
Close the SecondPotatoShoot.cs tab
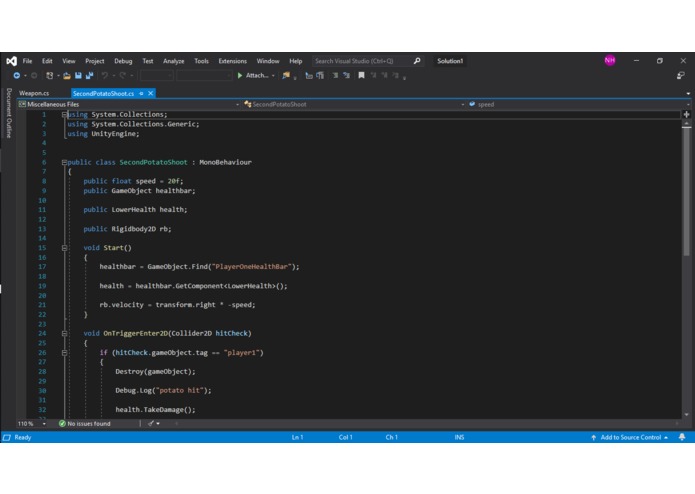click(x=151, y=93)
